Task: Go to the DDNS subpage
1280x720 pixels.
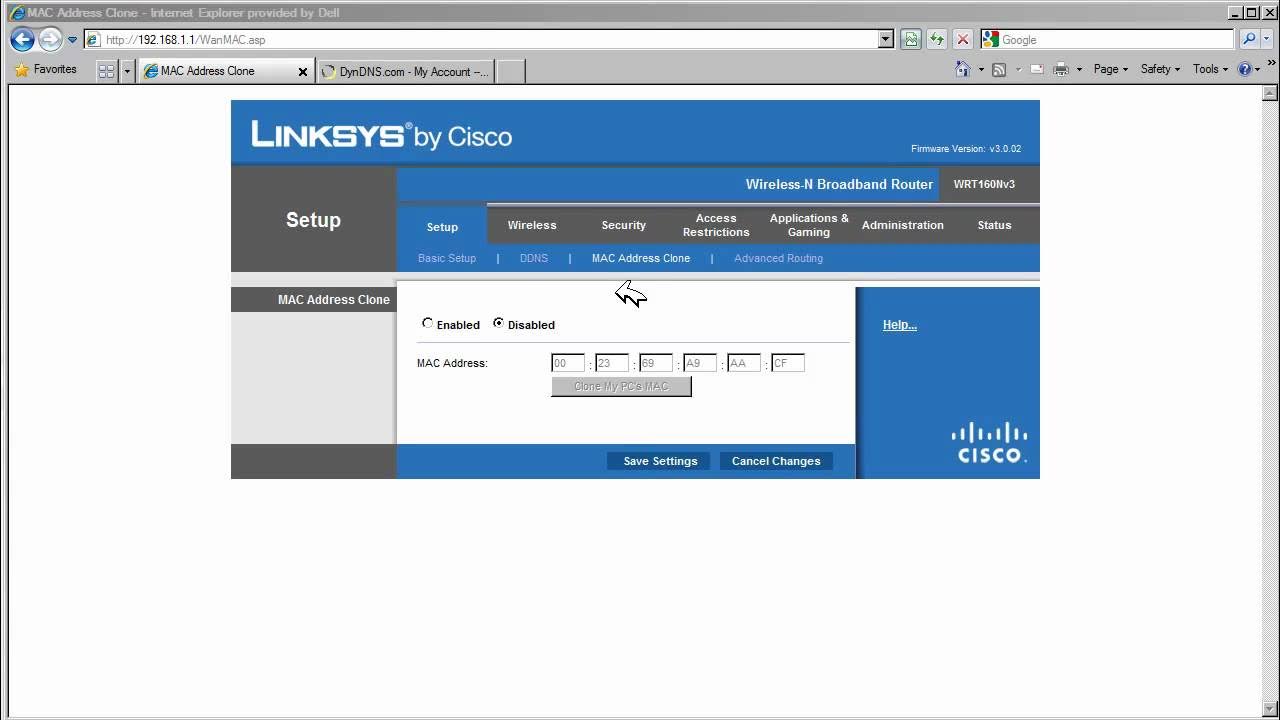Action: click(534, 258)
